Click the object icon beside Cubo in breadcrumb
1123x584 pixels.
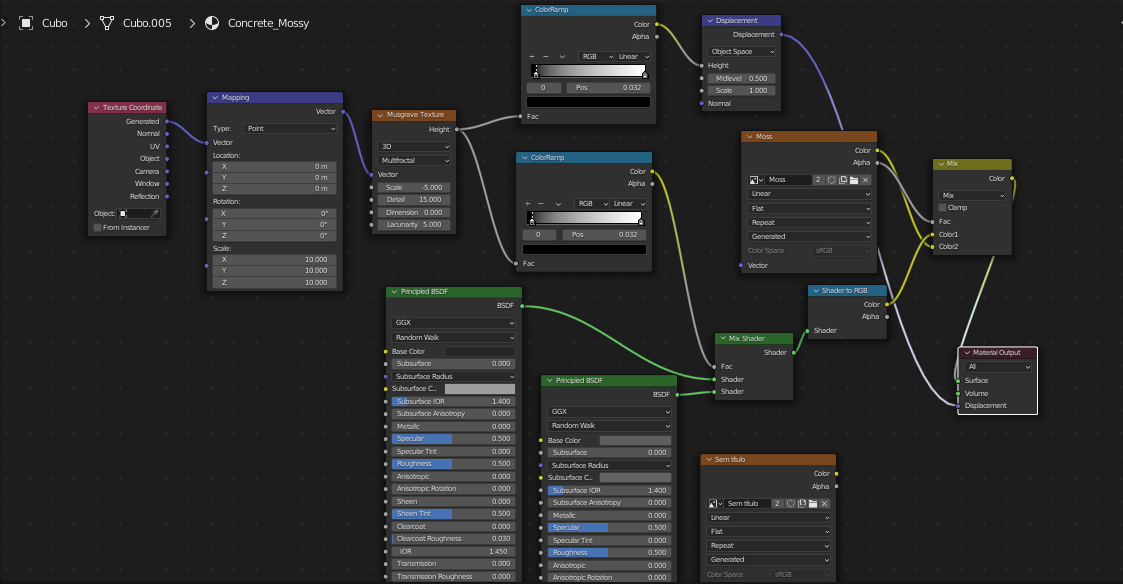[26, 23]
